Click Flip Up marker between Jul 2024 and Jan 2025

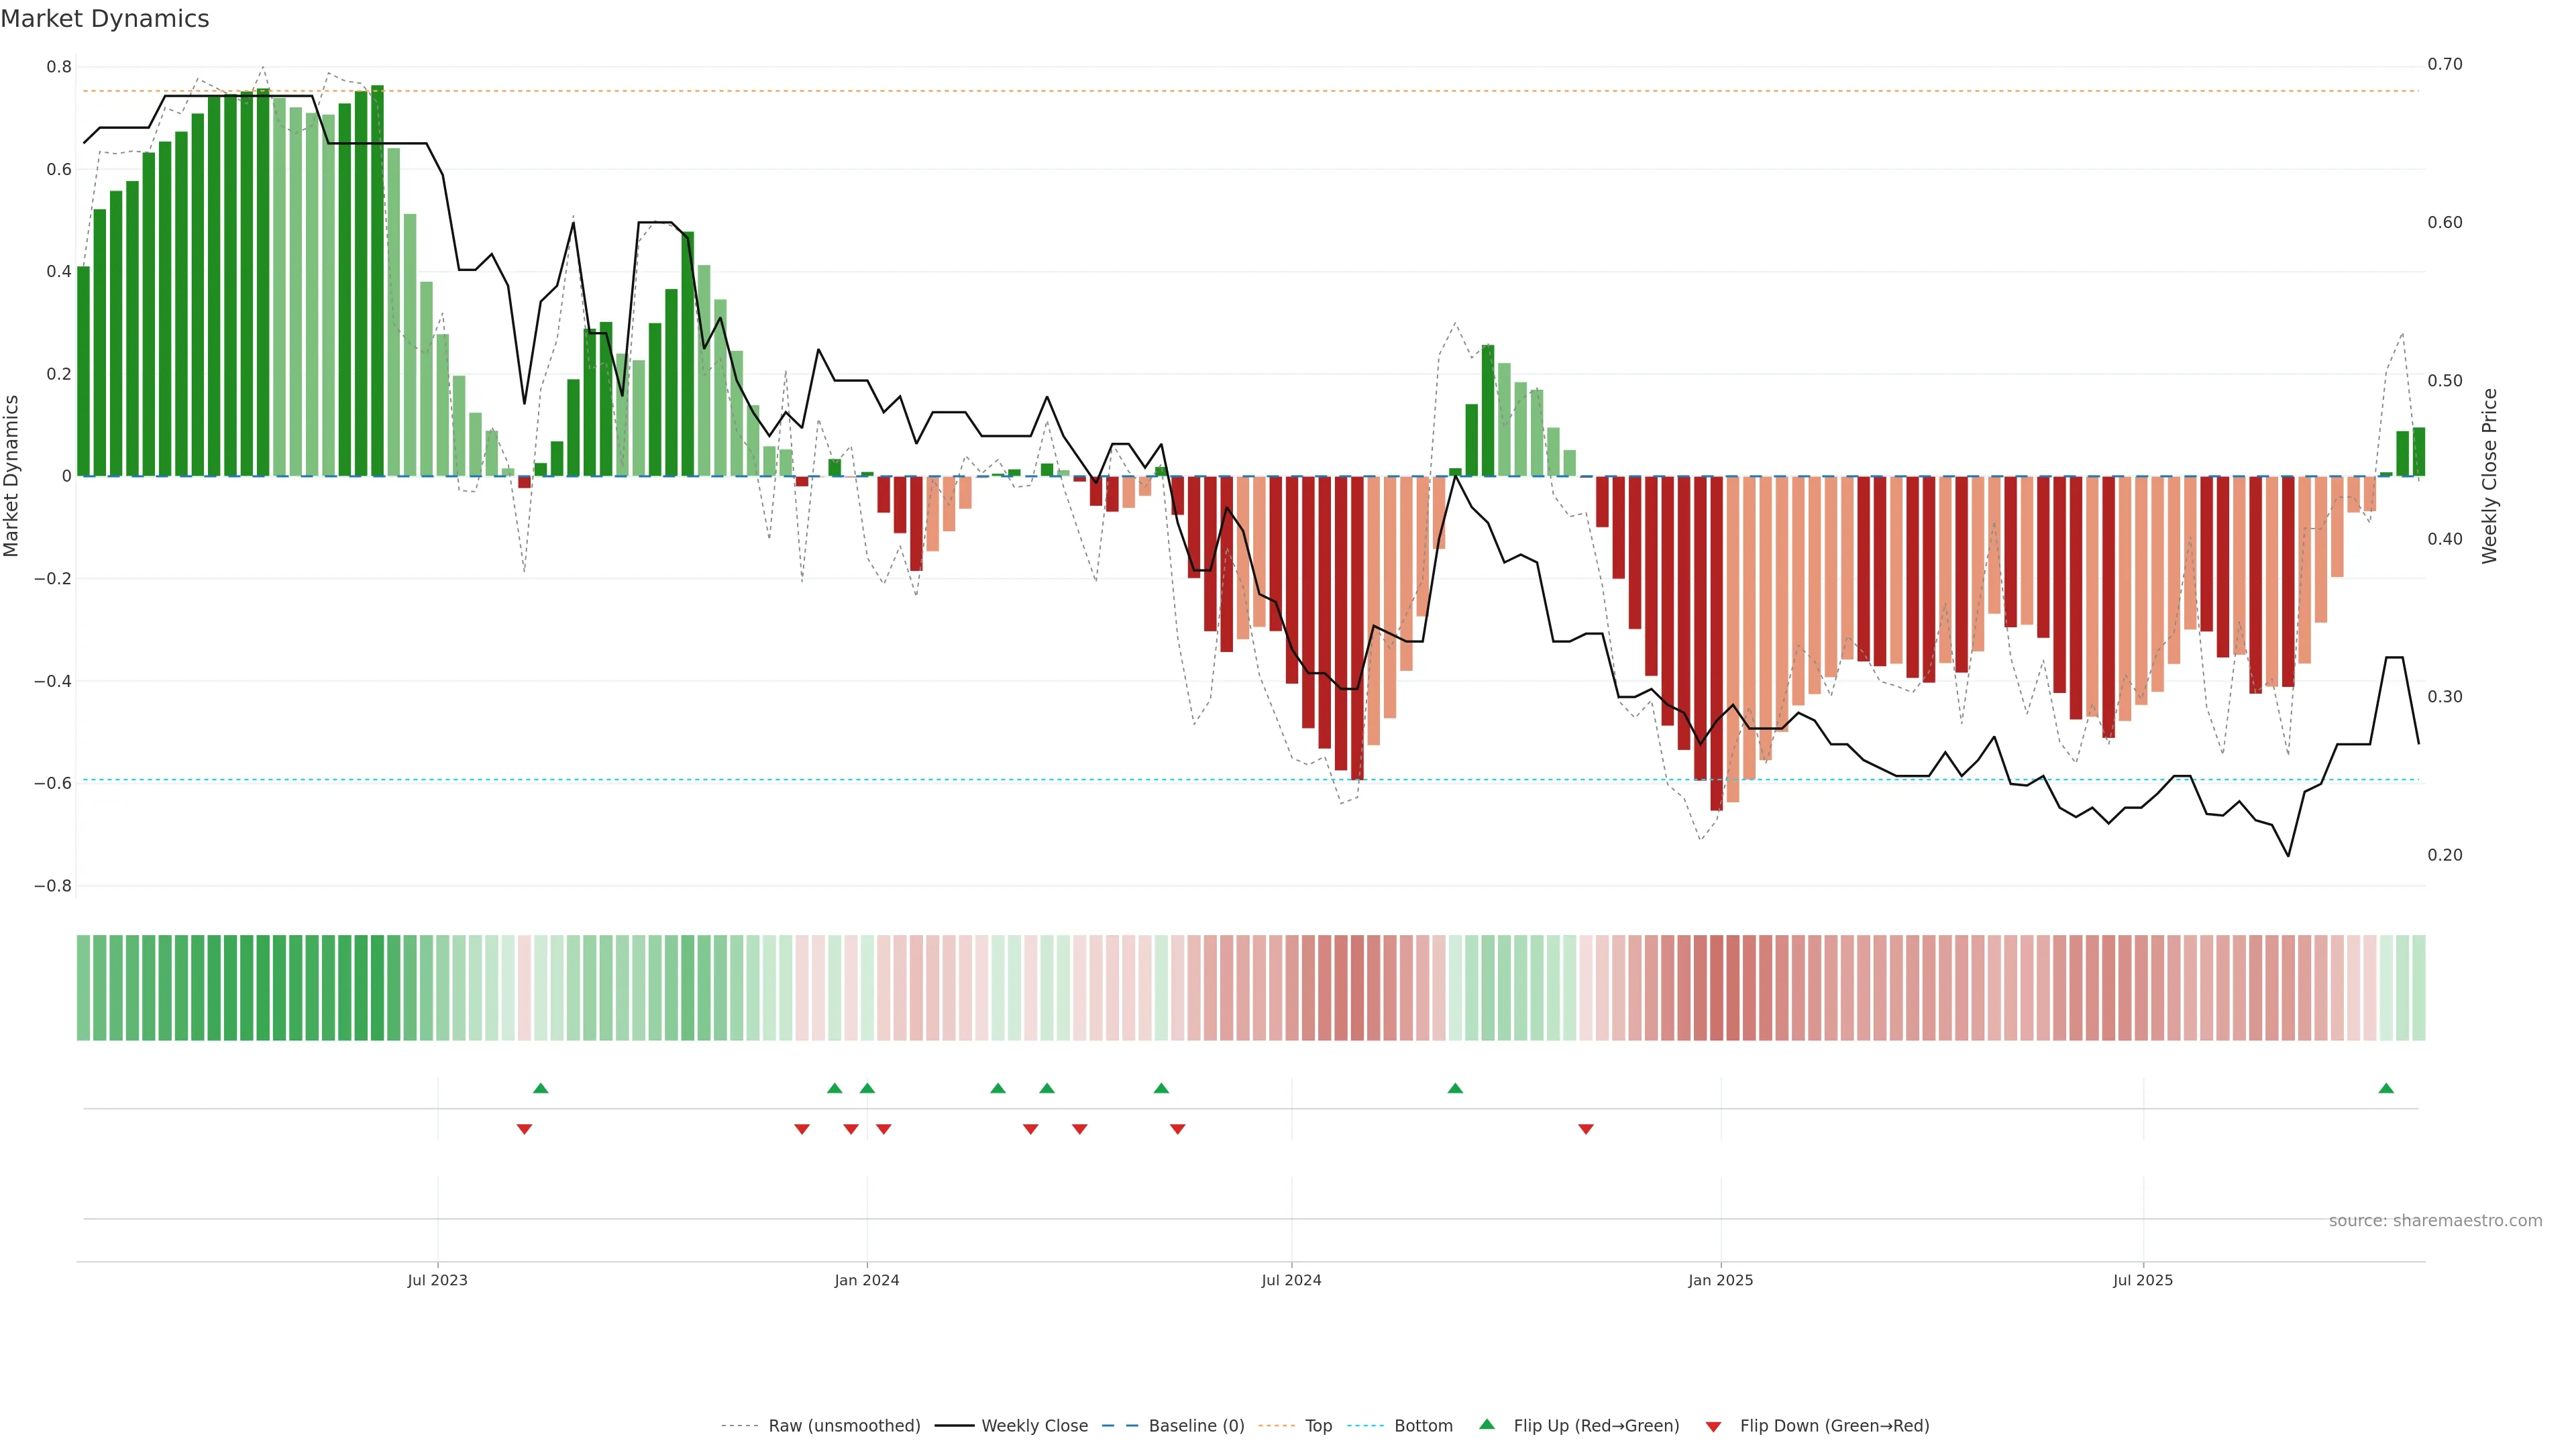pyautogui.click(x=1455, y=1088)
